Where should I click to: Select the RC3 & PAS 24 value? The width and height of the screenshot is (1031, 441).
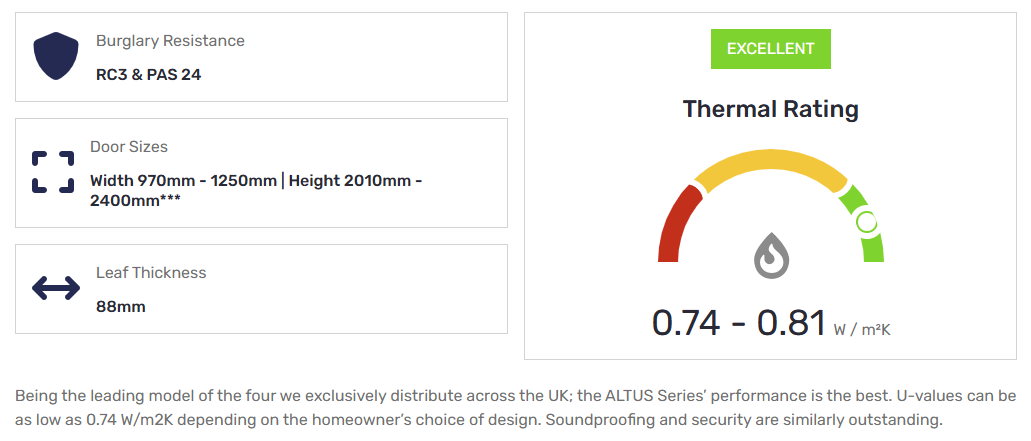[x=149, y=75]
